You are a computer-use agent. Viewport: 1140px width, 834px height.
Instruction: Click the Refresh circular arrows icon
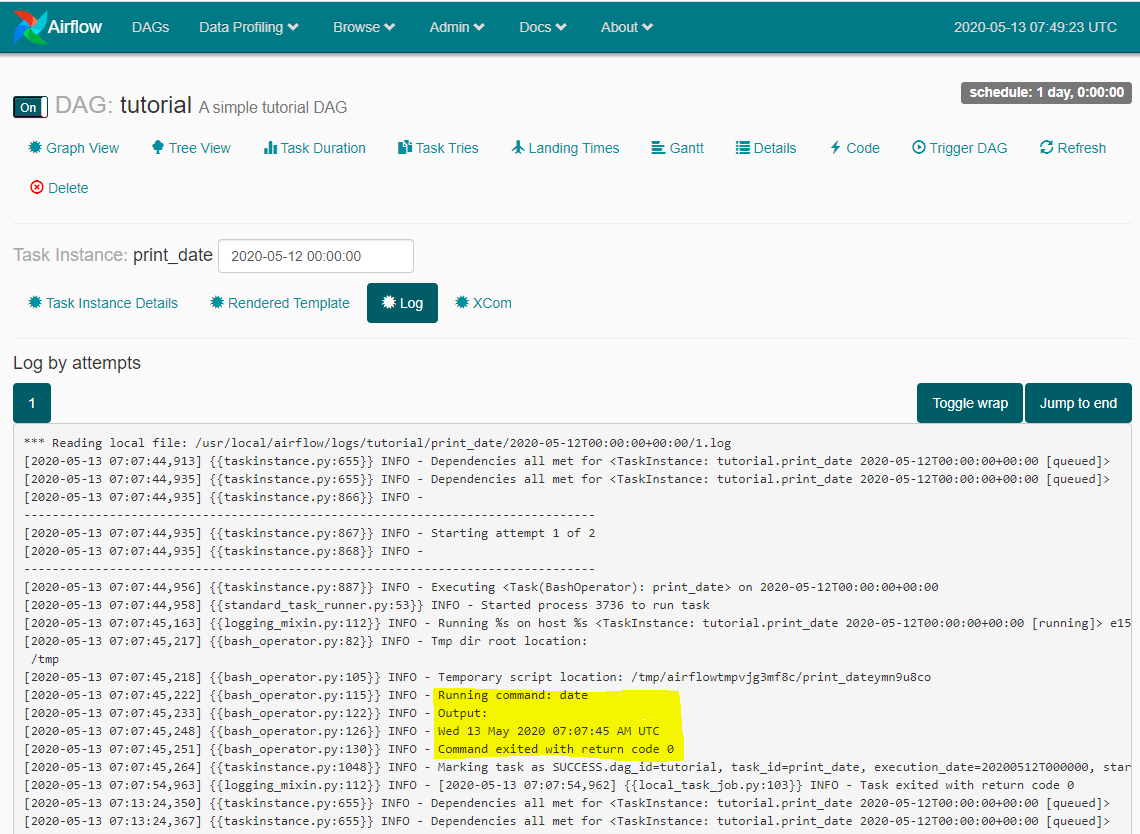tap(1046, 148)
